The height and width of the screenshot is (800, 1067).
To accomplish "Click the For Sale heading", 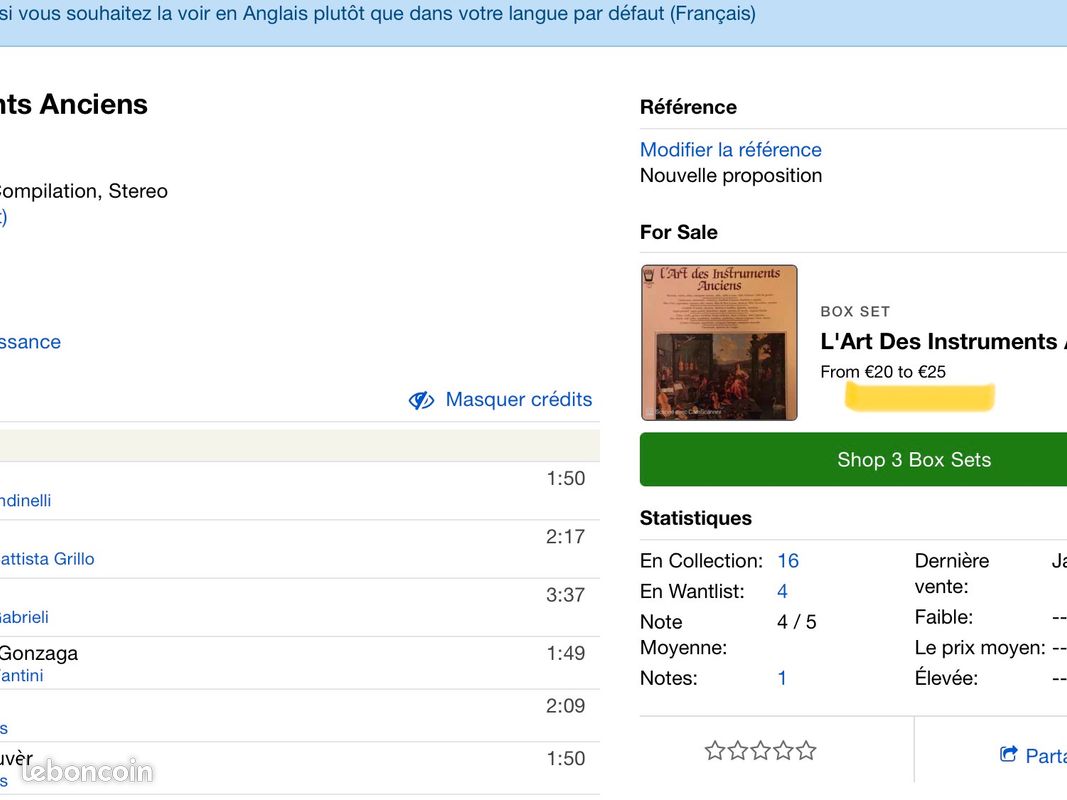I will pos(678,233).
